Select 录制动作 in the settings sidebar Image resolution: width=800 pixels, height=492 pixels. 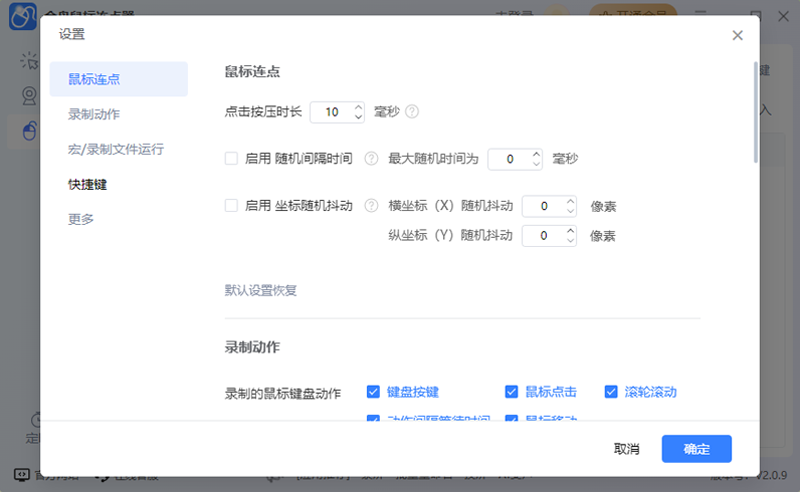pos(94,114)
